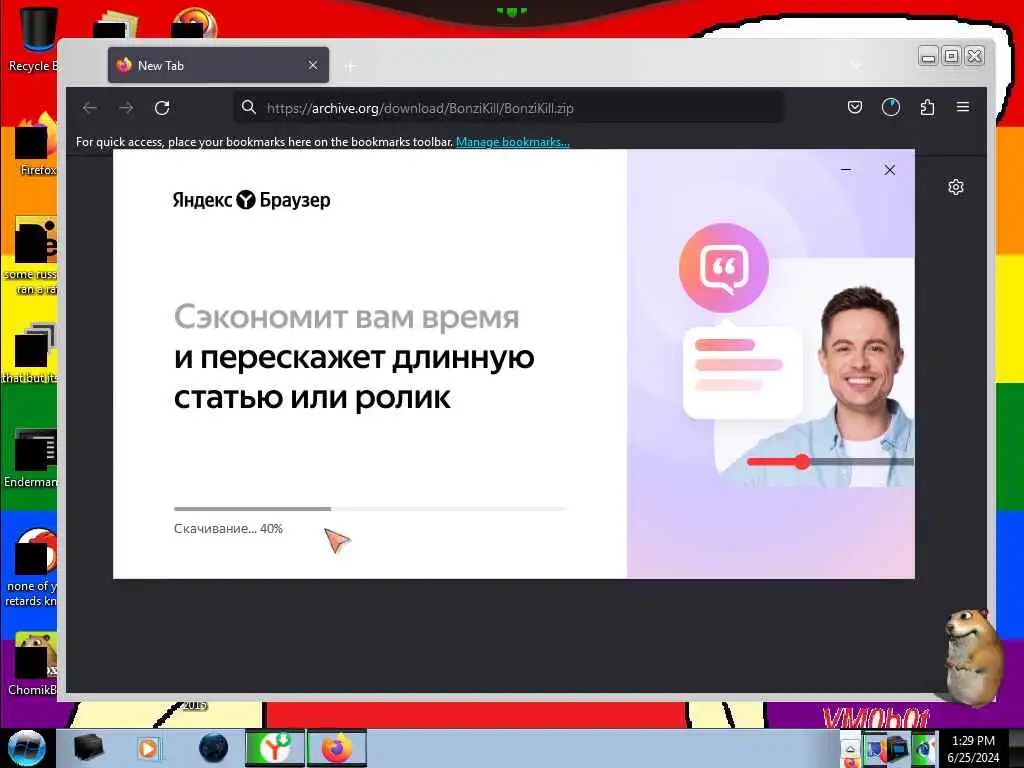Open new tab page settings gear
Image resolution: width=1024 pixels, height=768 pixels.
click(x=956, y=187)
